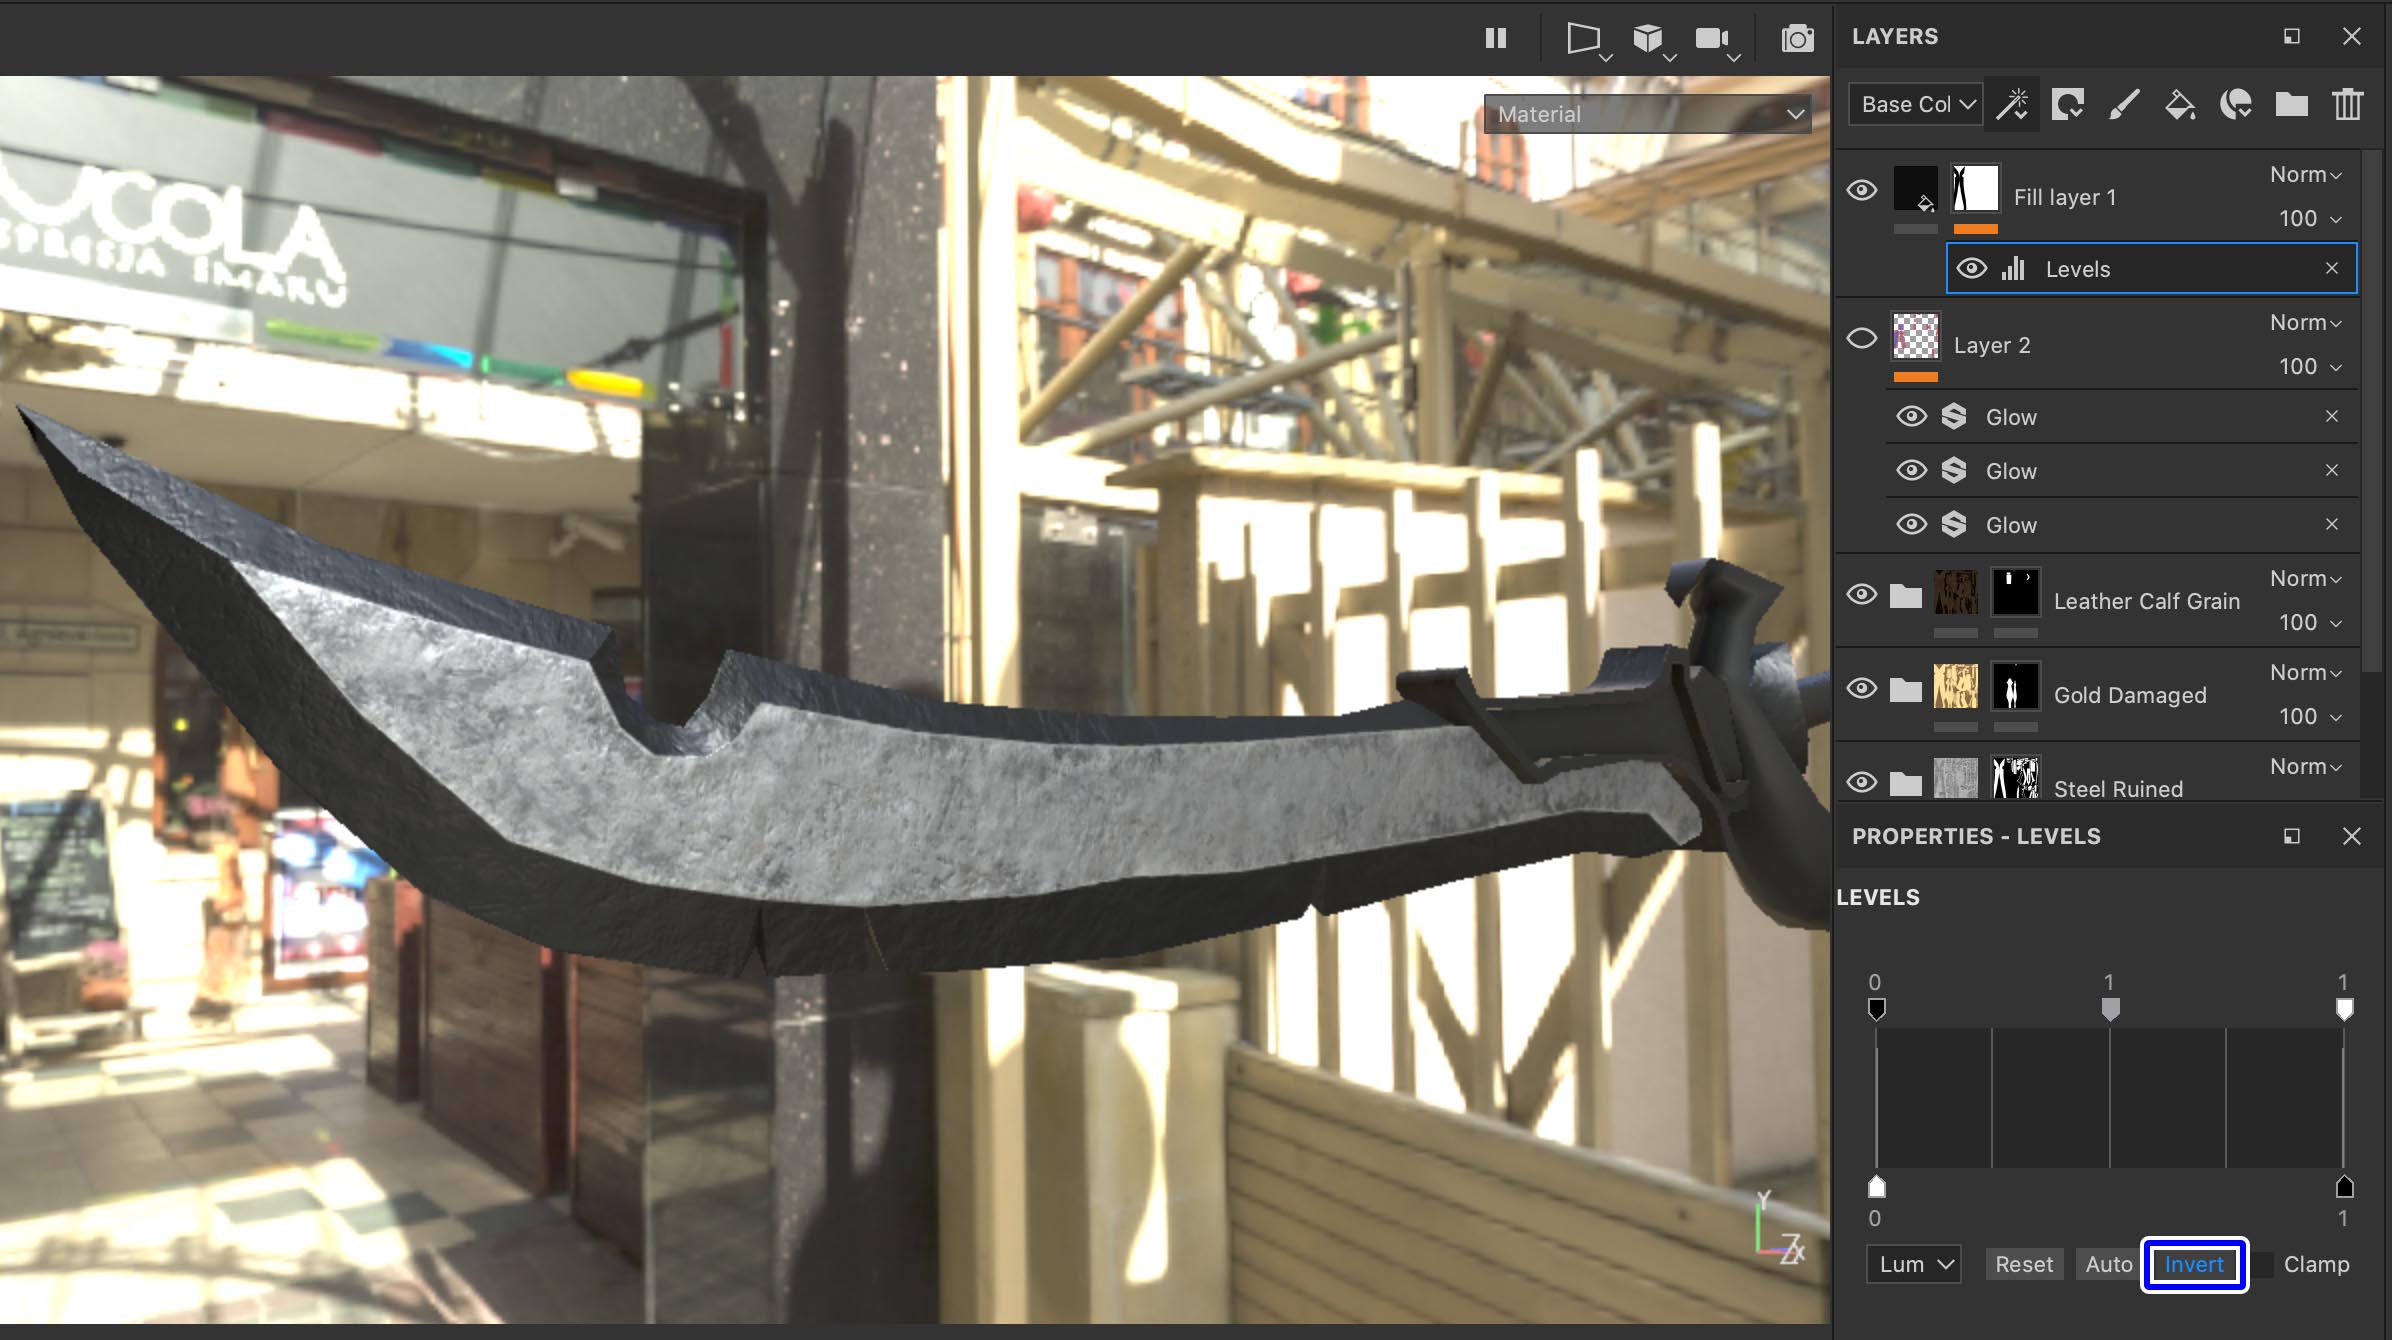Enable Invert in the Levels properties
The width and height of the screenshot is (2392, 1340).
(2194, 1263)
